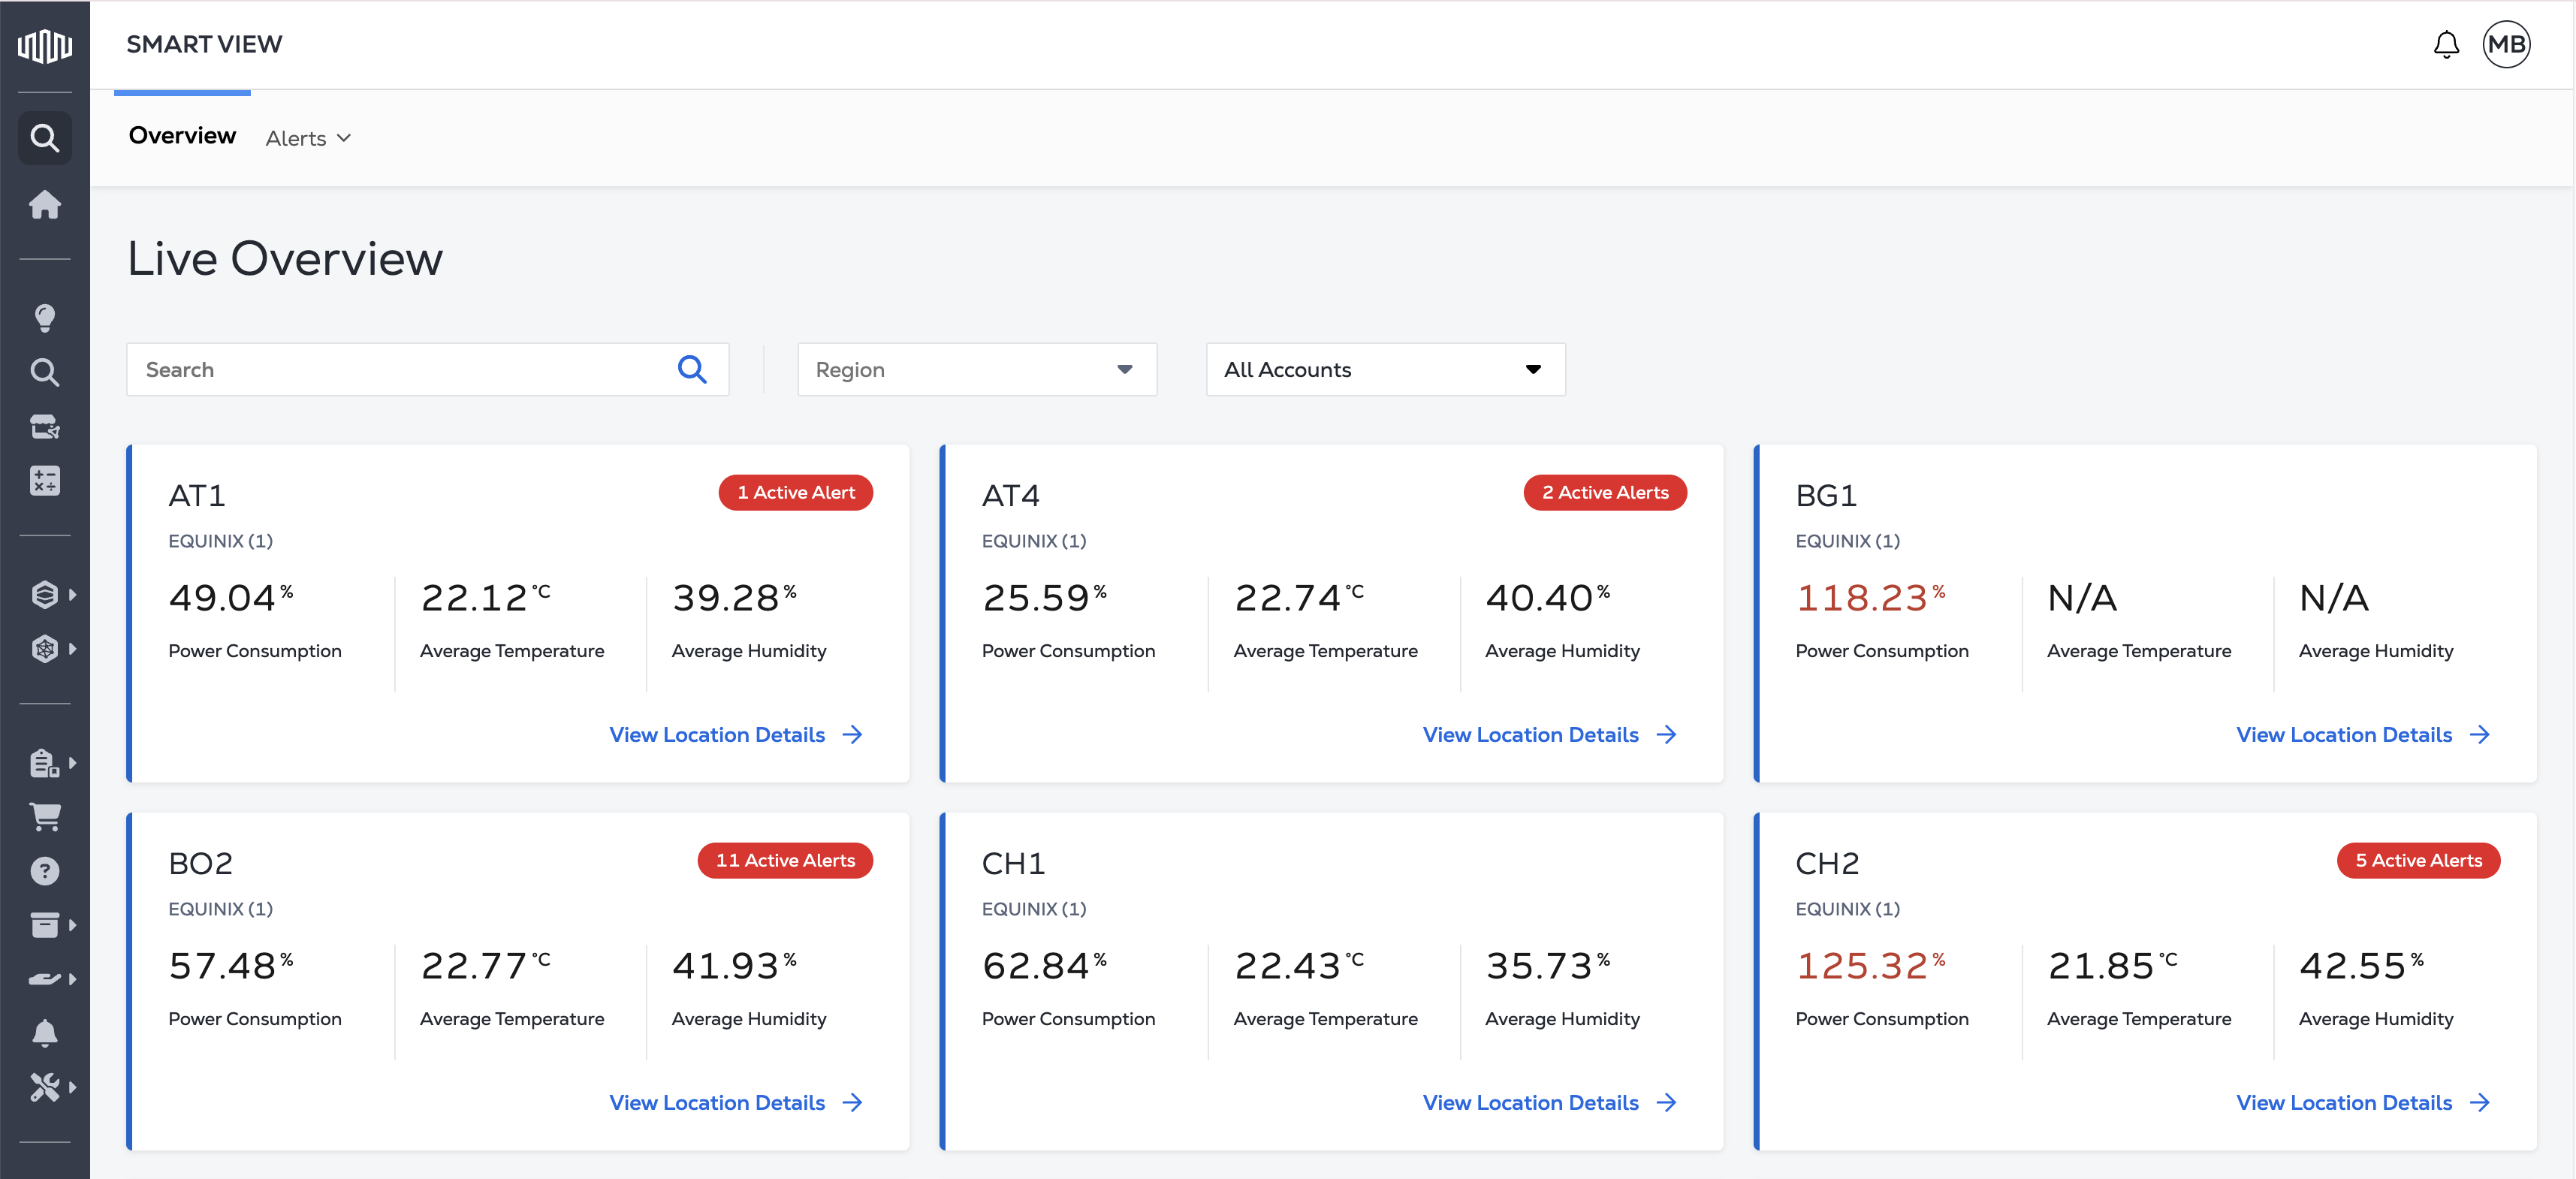Image resolution: width=2576 pixels, height=1179 pixels.
Task: Click the clipboard building sidebar icon
Action: point(45,763)
